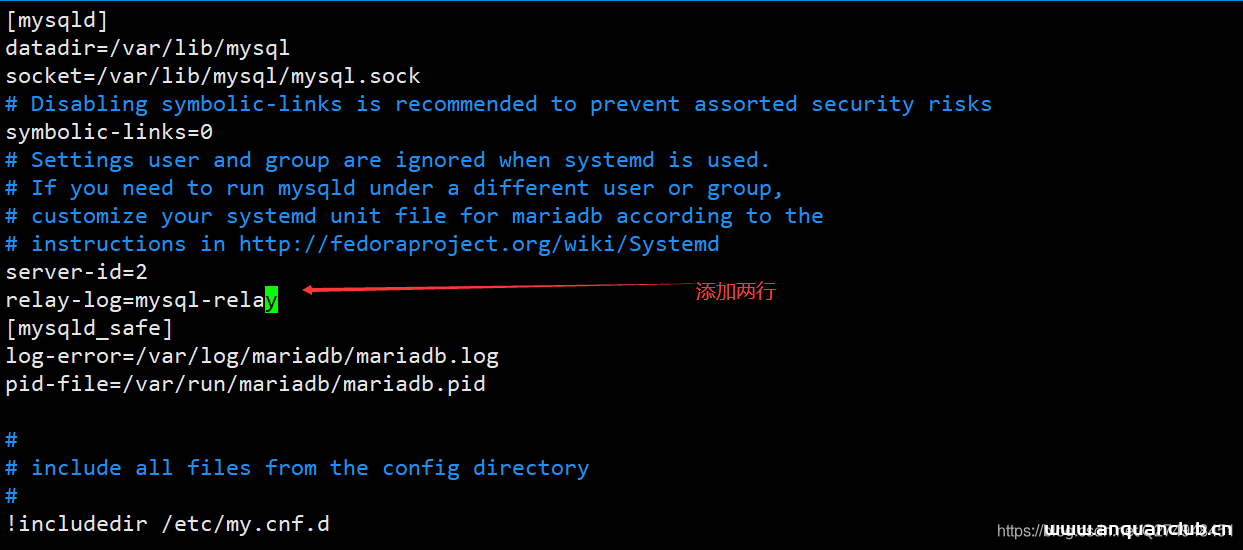Open the fedoraproject.org Systemd wiki URL

pos(478,244)
